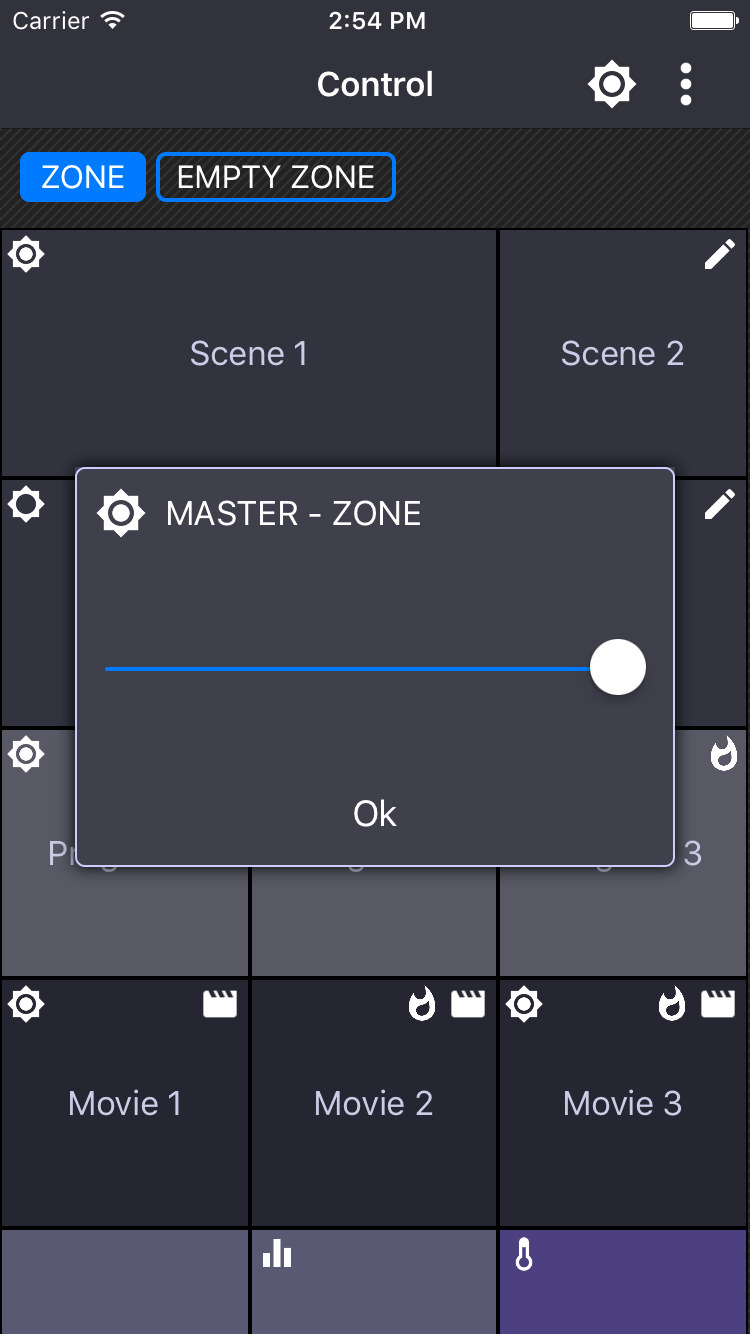750x1334 pixels.
Task: Click the flame icon on Movie 3
Action: point(670,1004)
